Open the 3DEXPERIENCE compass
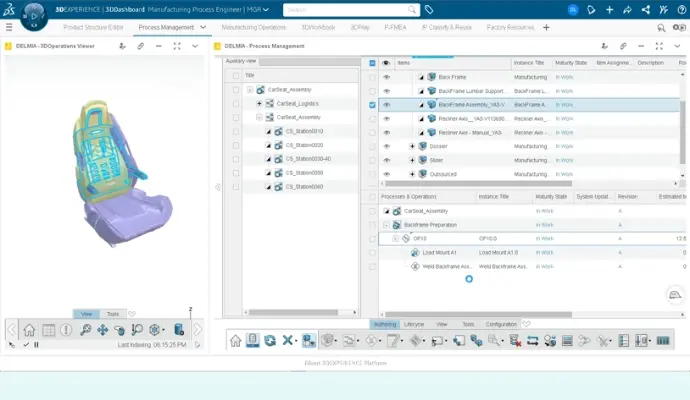Viewport: 690px width, 400px height. tap(34, 16)
